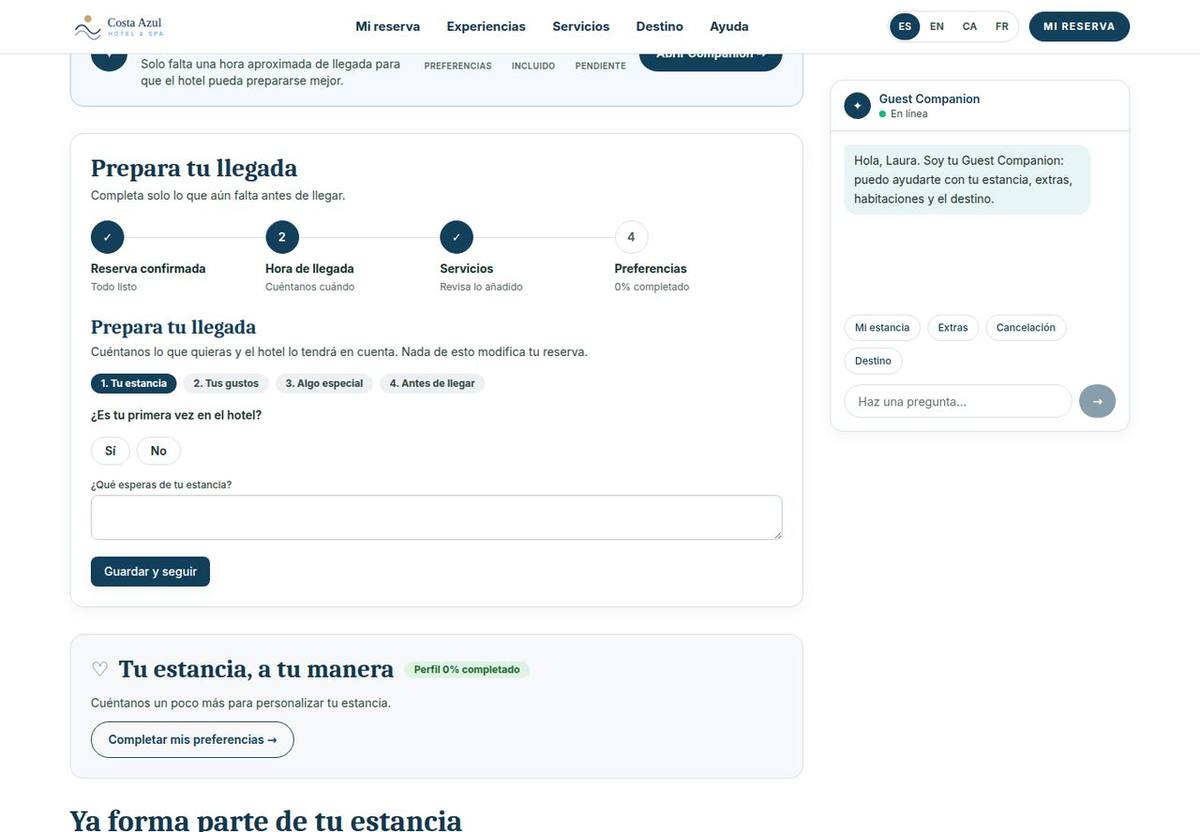Open the Servicios navigation item

[x=581, y=27]
